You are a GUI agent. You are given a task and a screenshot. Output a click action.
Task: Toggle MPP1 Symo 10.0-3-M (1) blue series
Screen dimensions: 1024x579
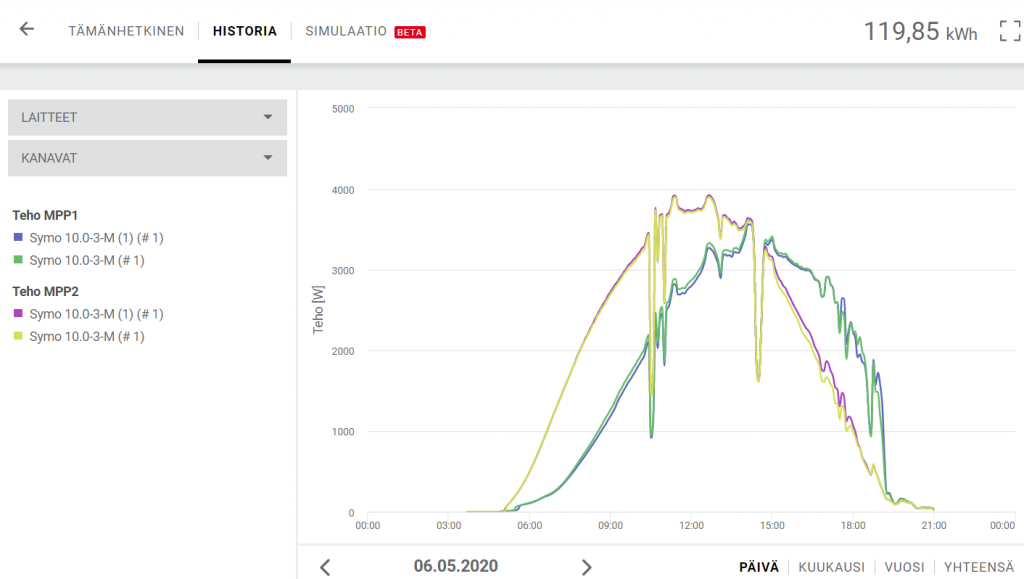tap(96, 238)
